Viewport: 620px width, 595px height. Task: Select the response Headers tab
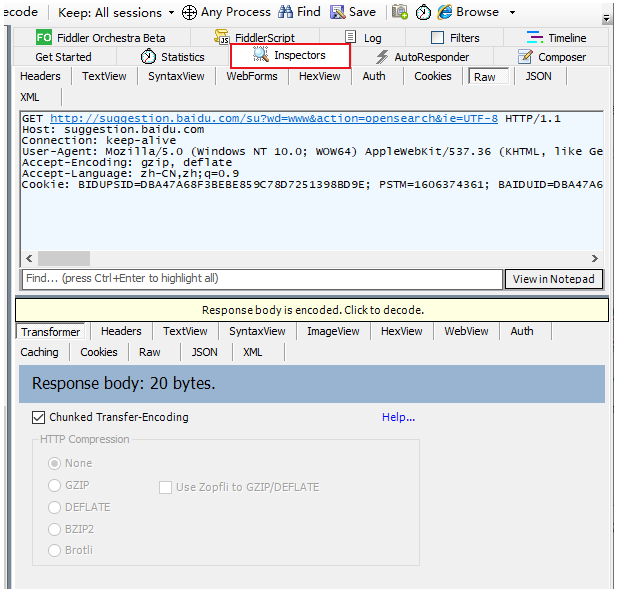tap(121, 331)
